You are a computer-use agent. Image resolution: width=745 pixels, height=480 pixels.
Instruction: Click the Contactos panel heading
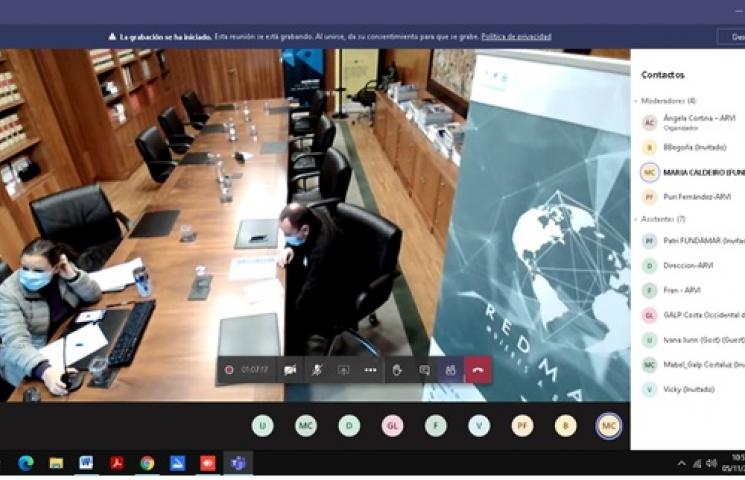(x=663, y=75)
